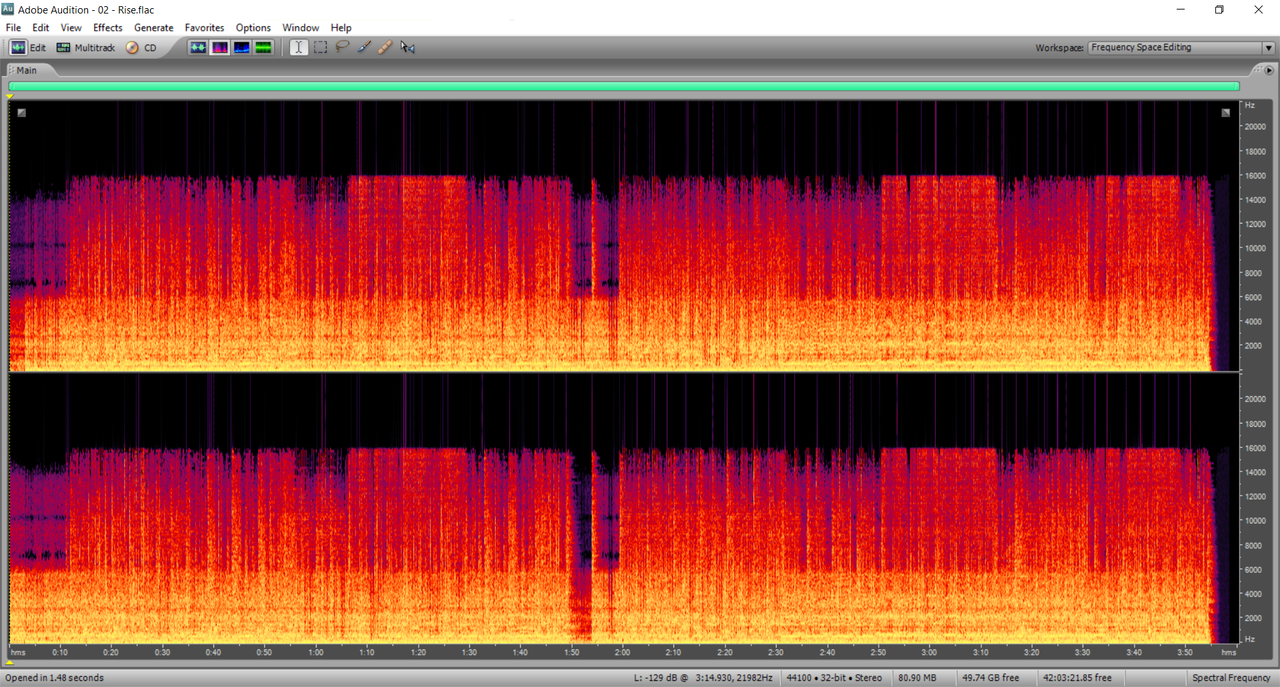Switch to Multitrack view
This screenshot has width=1280, height=687.
(86, 47)
